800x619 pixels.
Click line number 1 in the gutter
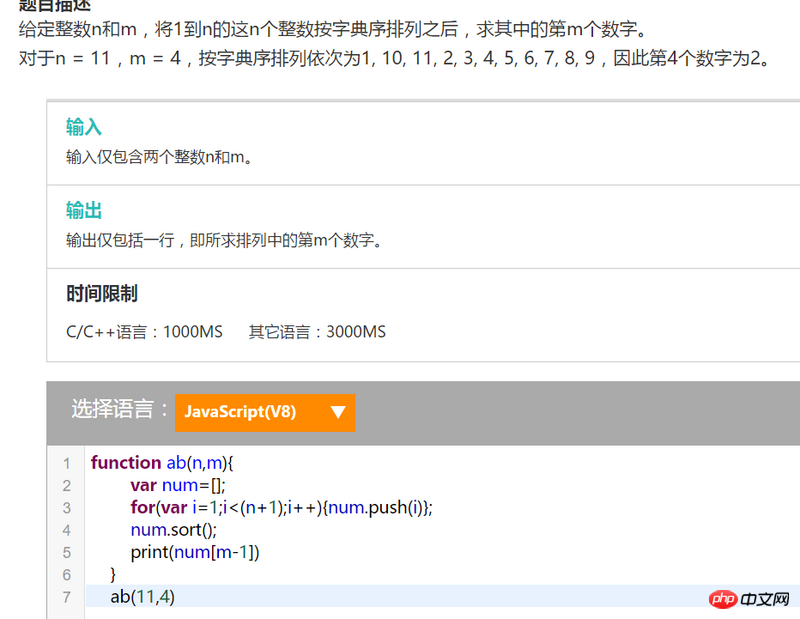click(66, 463)
